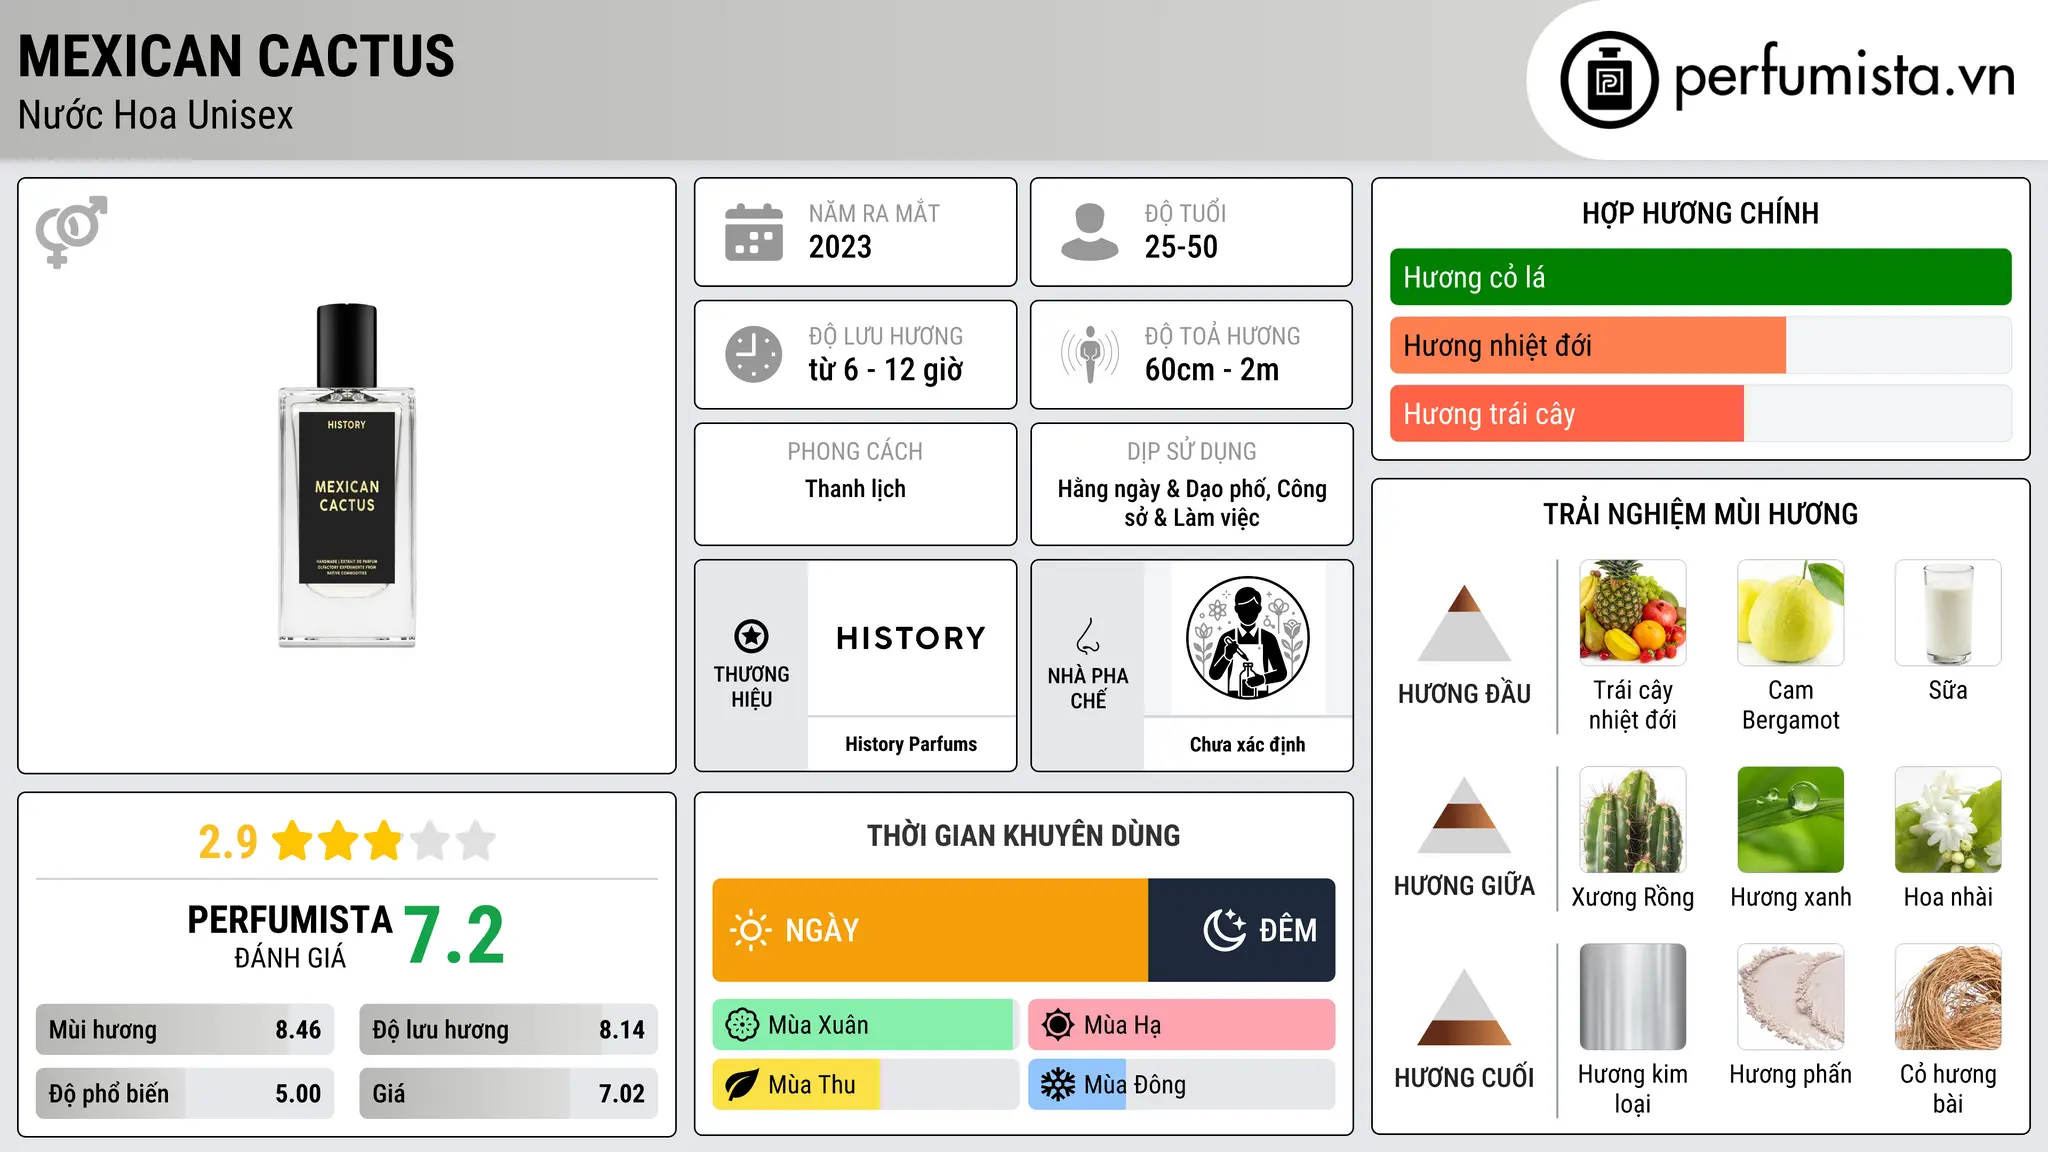Image resolution: width=2048 pixels, height=1152 pixels.
Task: Click the HƯƠNG CUỐI label
Action: point(1464,1078)
